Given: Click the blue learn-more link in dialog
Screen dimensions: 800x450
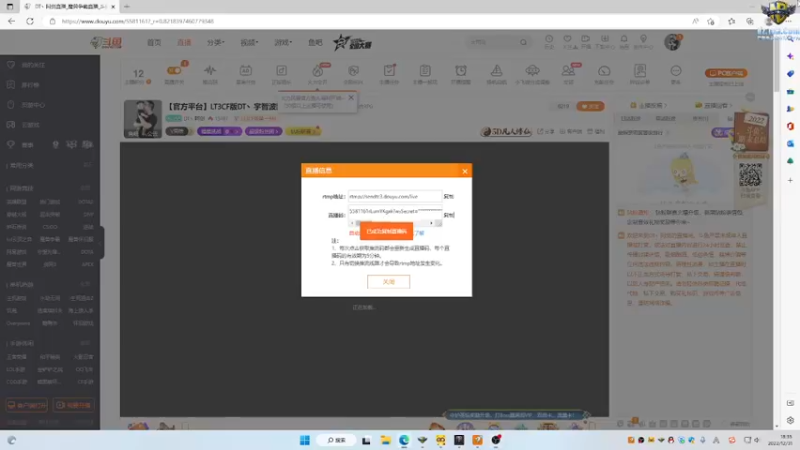Looking at the screenshot, I should point(419,233).
